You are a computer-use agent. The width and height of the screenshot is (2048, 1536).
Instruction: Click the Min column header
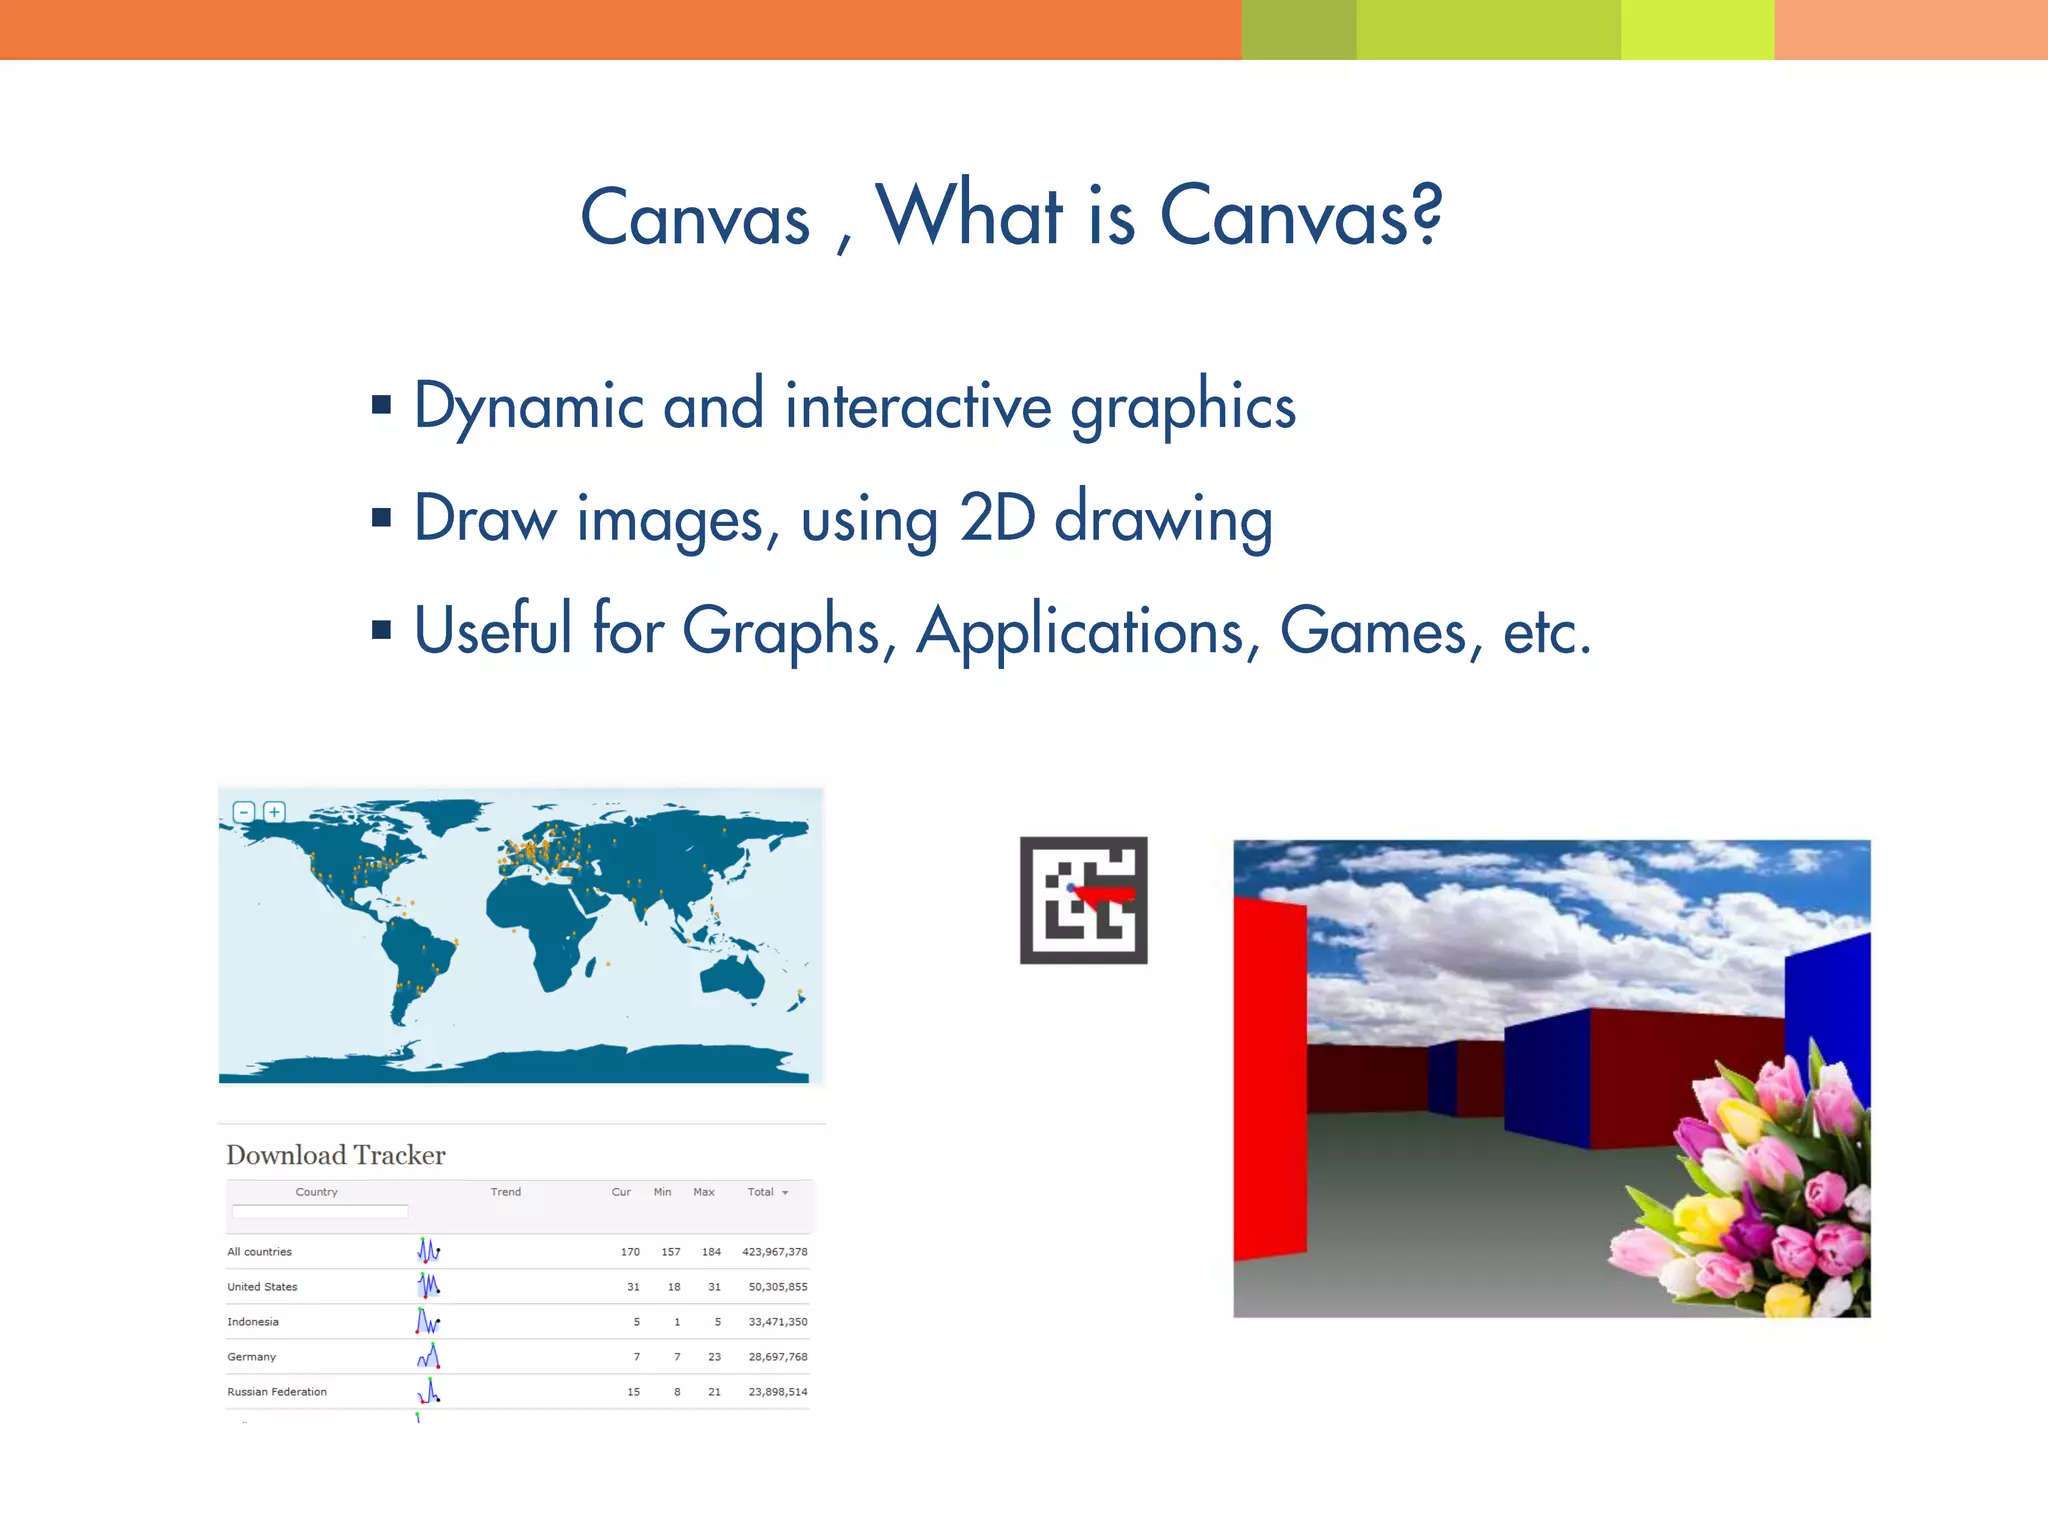coord(662,1192)
